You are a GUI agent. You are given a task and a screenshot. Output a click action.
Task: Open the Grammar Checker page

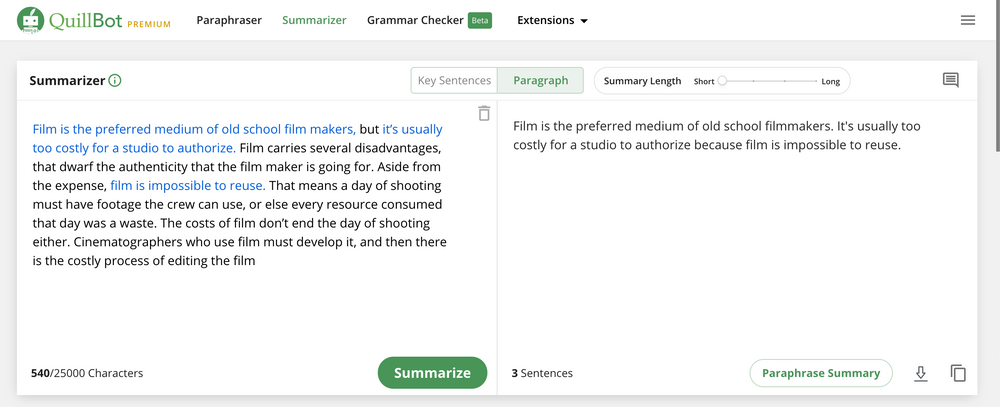[413, 20]
